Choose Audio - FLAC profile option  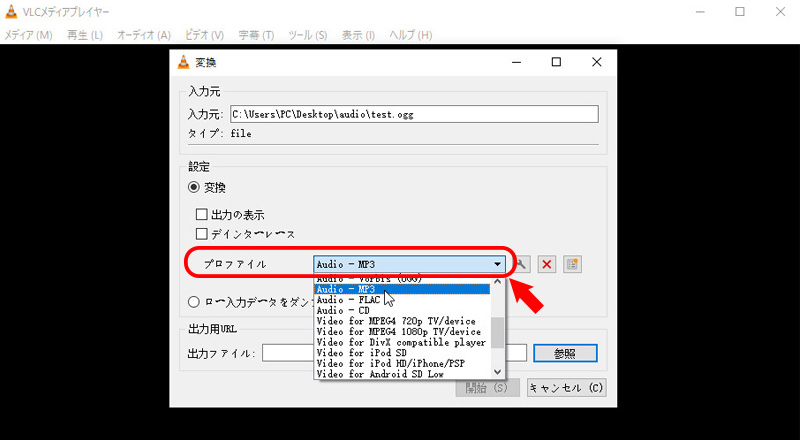pos(402,300)
